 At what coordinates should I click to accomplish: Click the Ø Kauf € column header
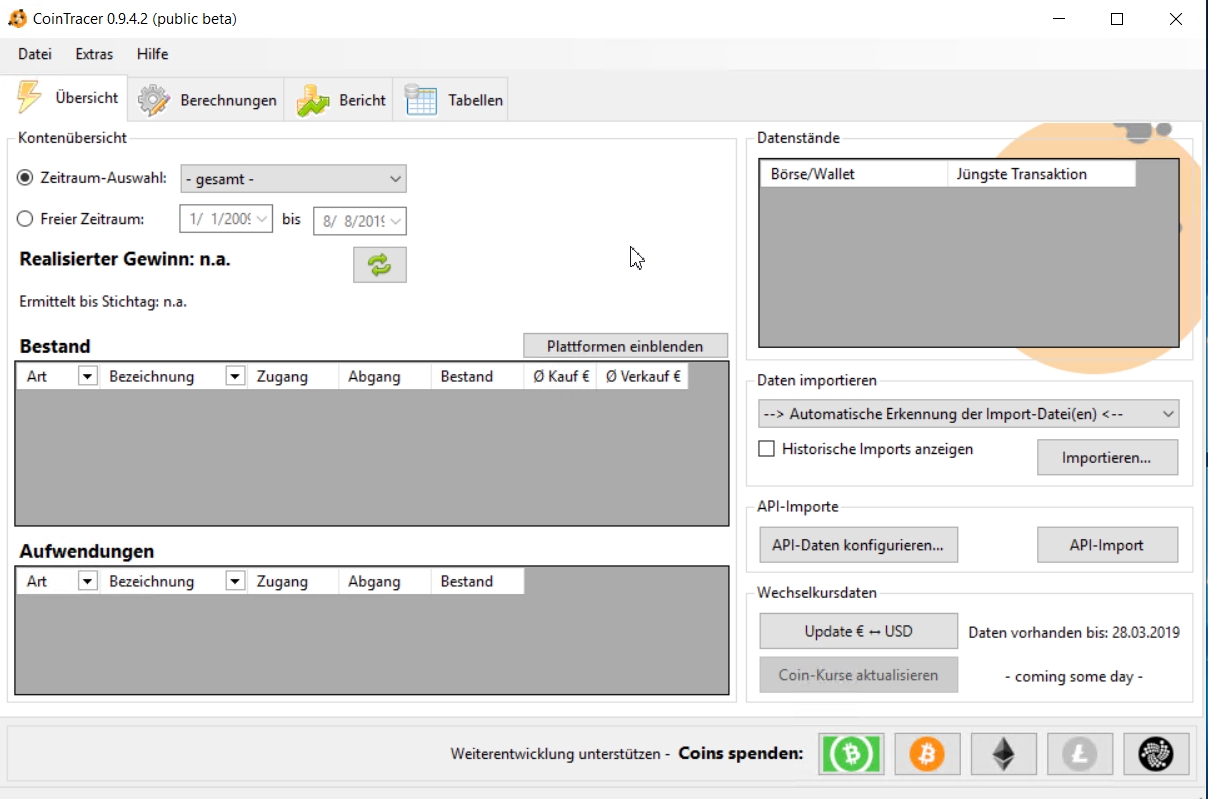(559, 376)
